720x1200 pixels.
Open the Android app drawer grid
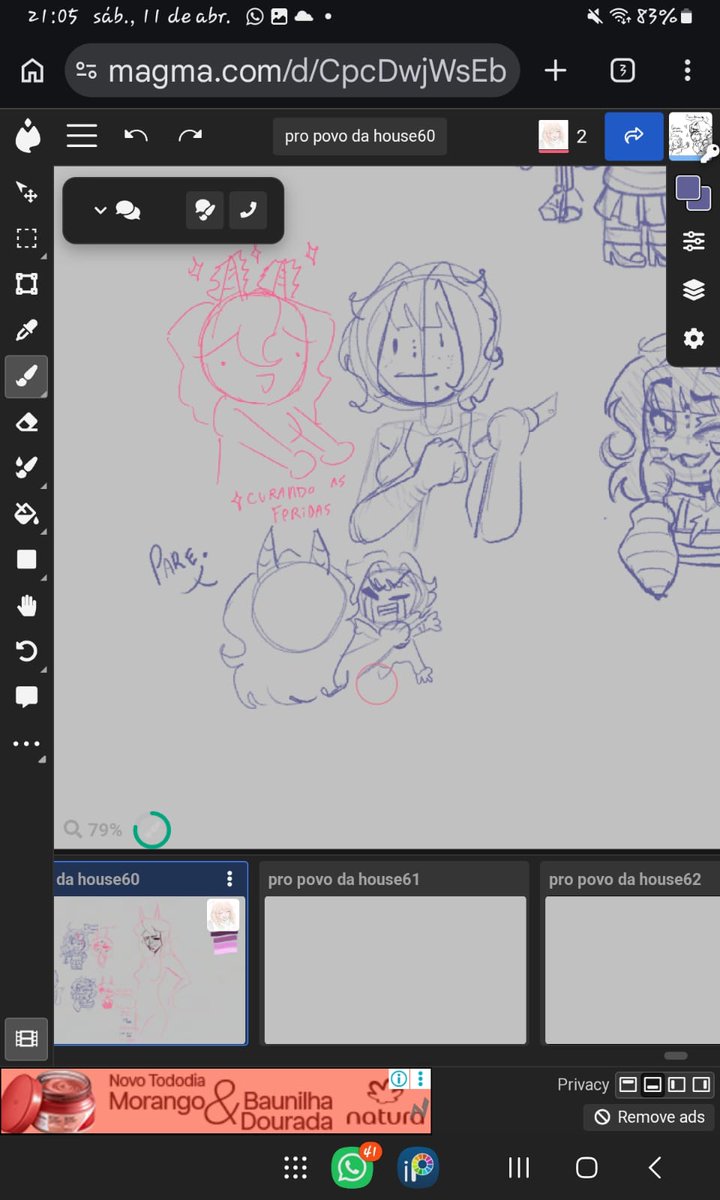click(x=295, y=1167)
